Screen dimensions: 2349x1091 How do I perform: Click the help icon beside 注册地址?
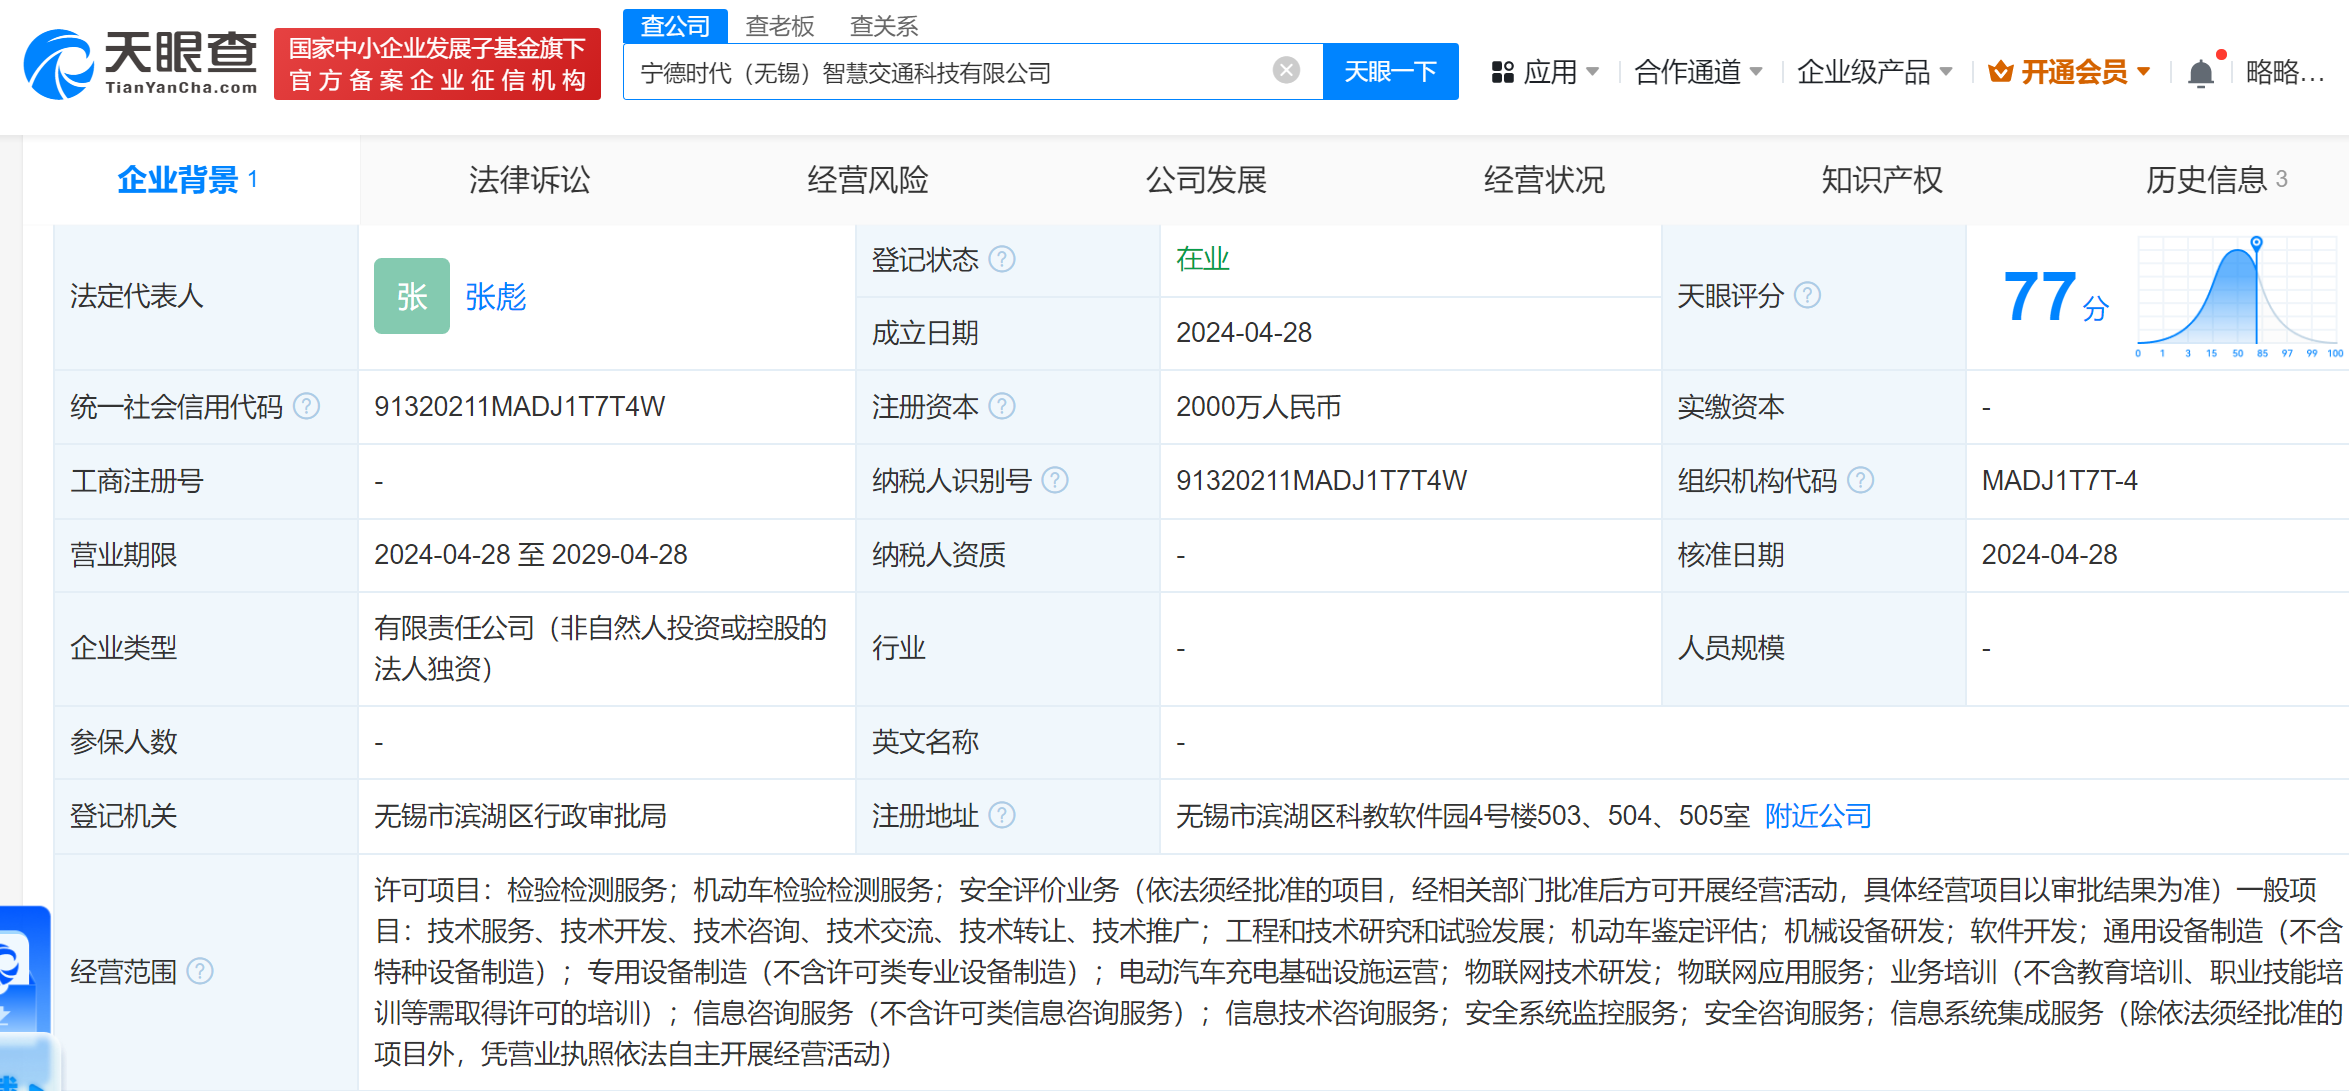[1003, 816]
